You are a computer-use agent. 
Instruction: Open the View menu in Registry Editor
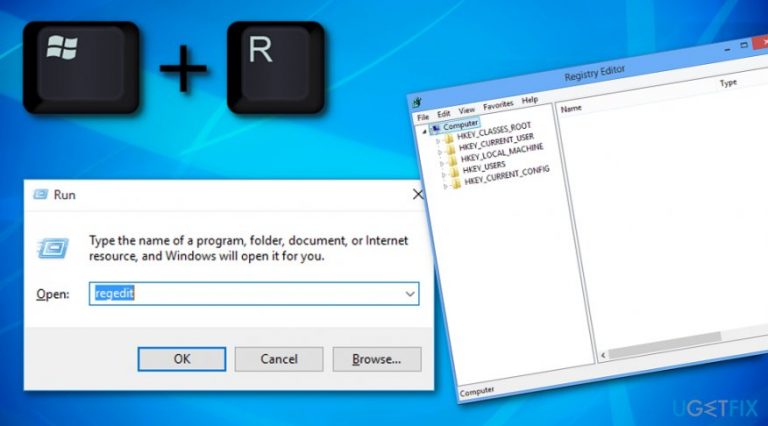(x=467, y=110)
